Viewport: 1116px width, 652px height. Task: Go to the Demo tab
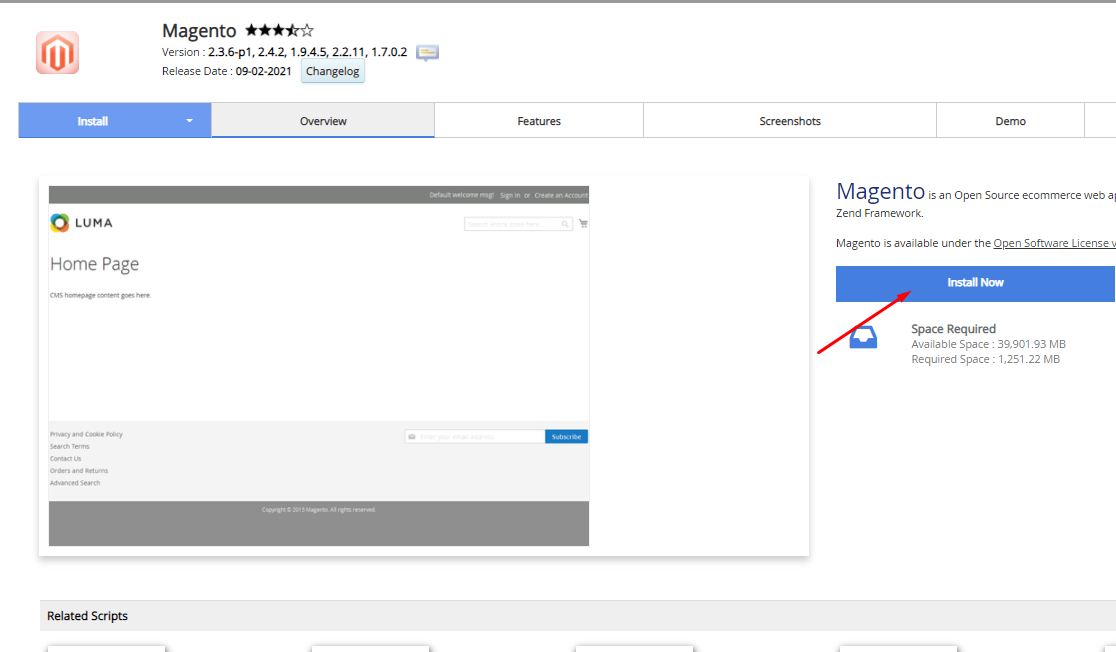pos(1011,121)
